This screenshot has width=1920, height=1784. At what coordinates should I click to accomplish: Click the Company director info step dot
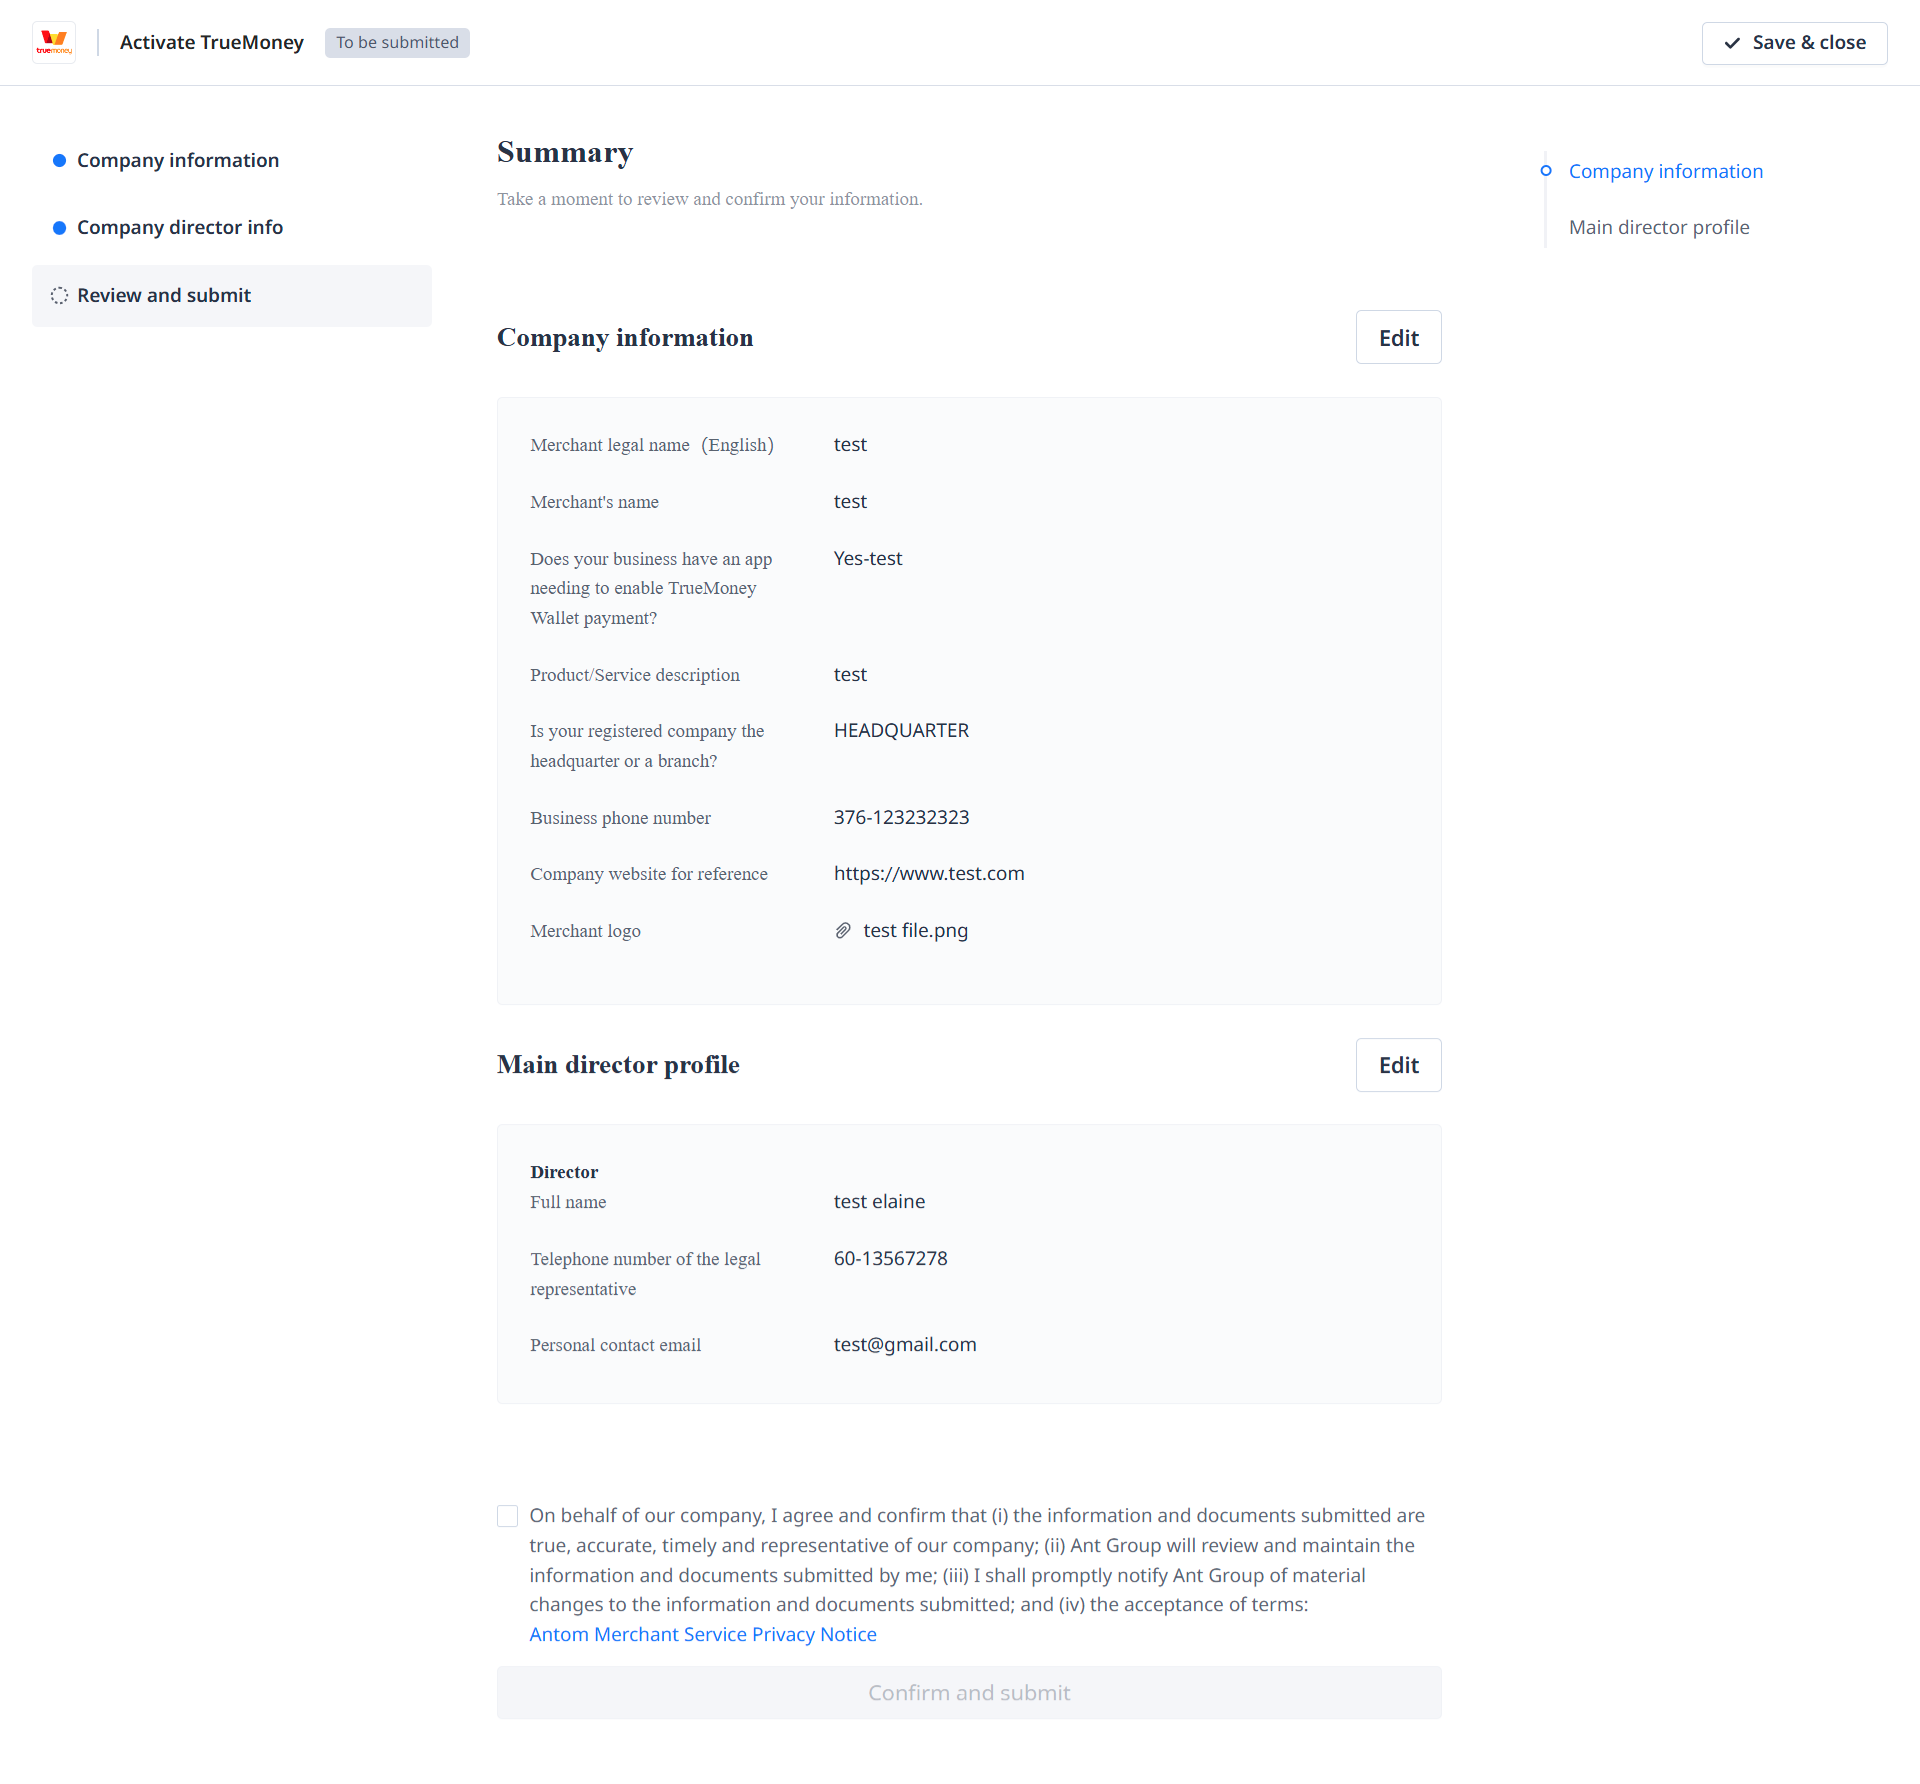pyautogui.click(x=60, y=228)
